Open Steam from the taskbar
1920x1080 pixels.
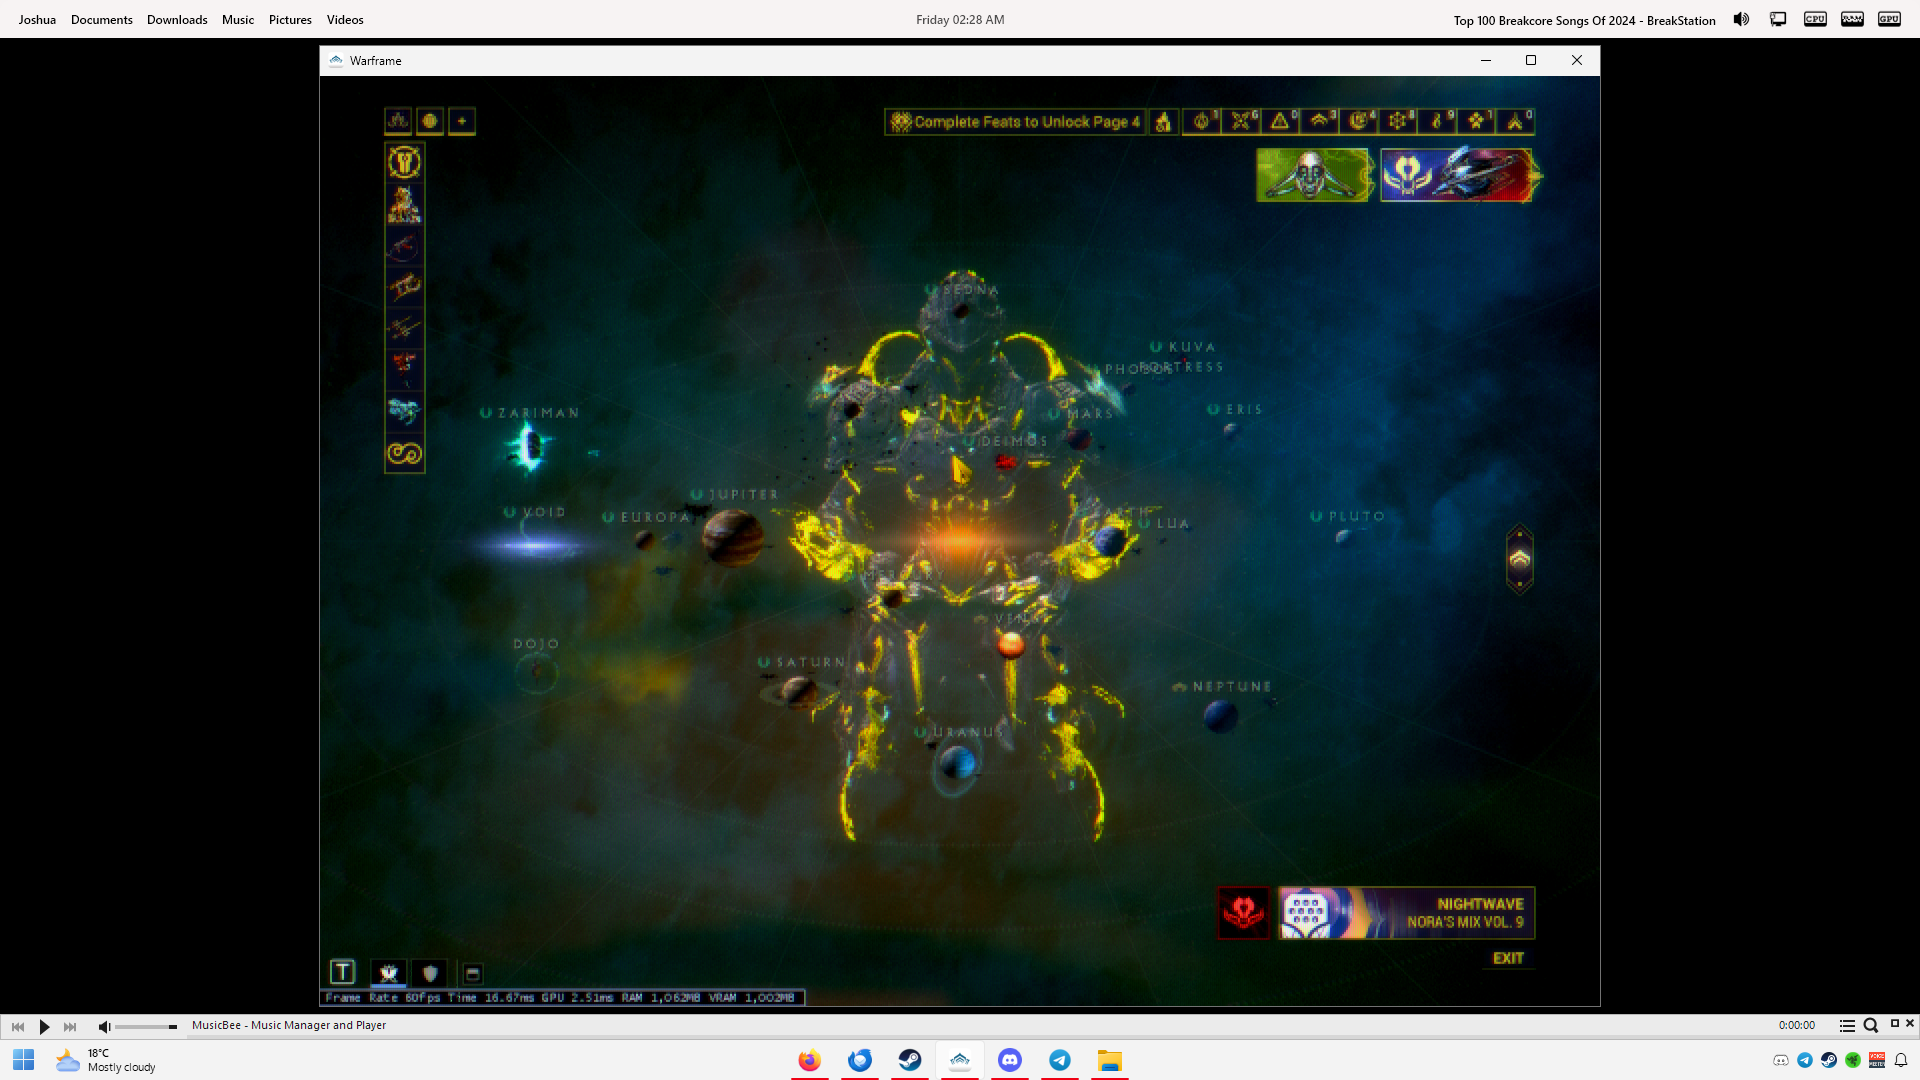click(x=910, y=1060)
